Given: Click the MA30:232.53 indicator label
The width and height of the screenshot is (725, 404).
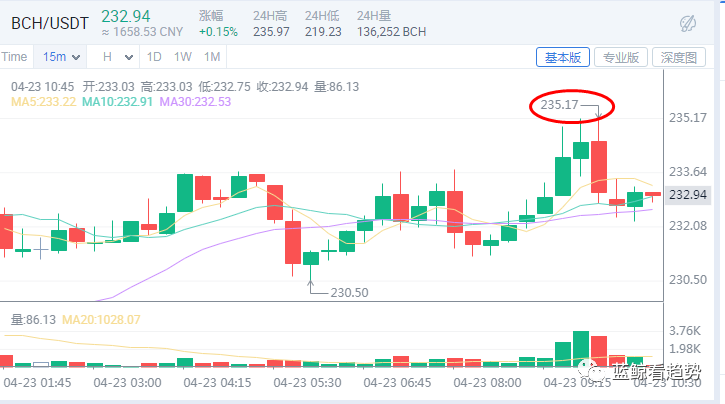Looking at the screenshot, I should pos(195,102).
